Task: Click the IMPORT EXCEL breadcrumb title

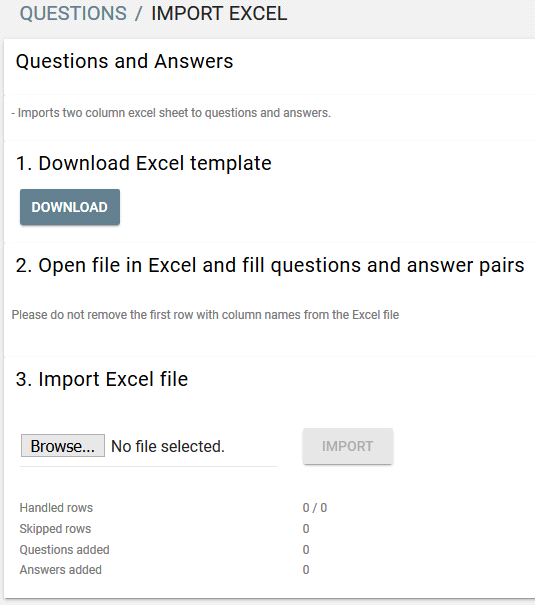Action: click(219, 14)
